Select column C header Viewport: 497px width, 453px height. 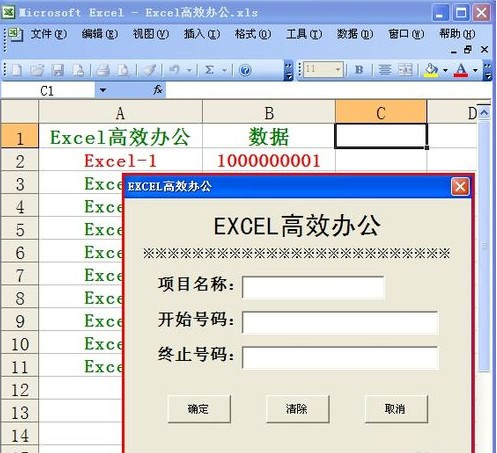coord(381,112)
